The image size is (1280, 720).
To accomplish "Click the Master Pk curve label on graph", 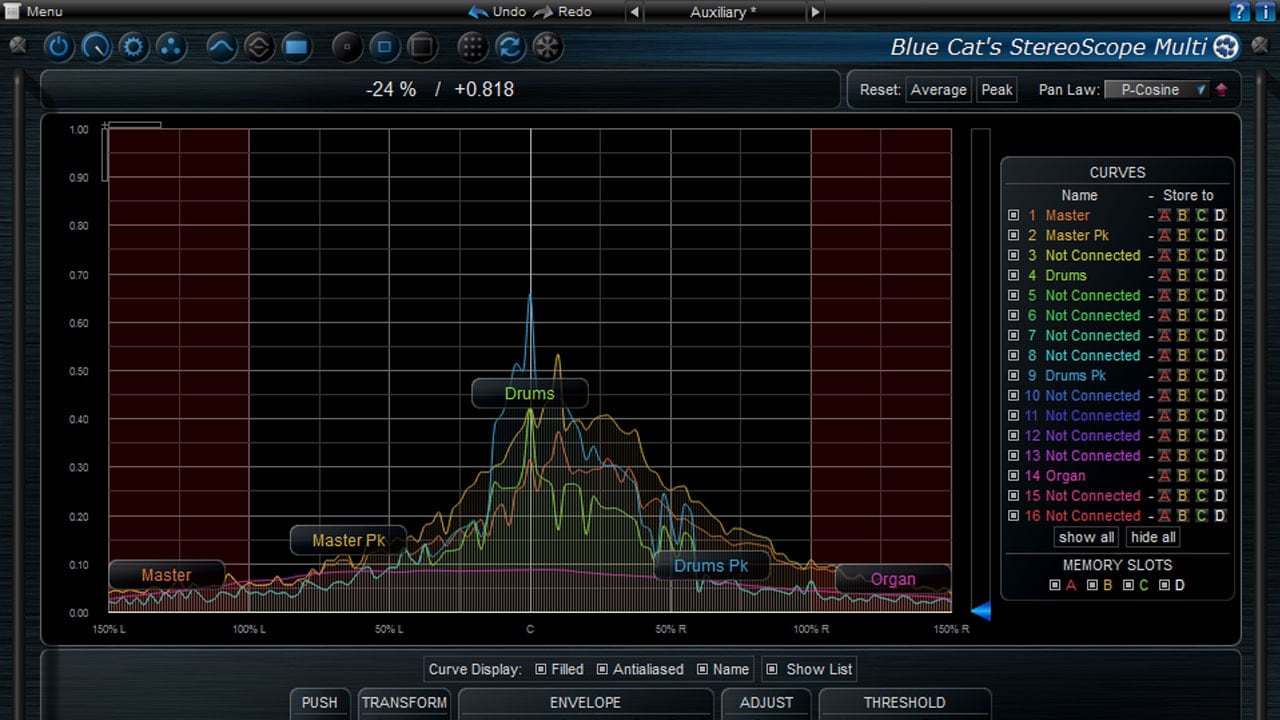I will point(348,540).
